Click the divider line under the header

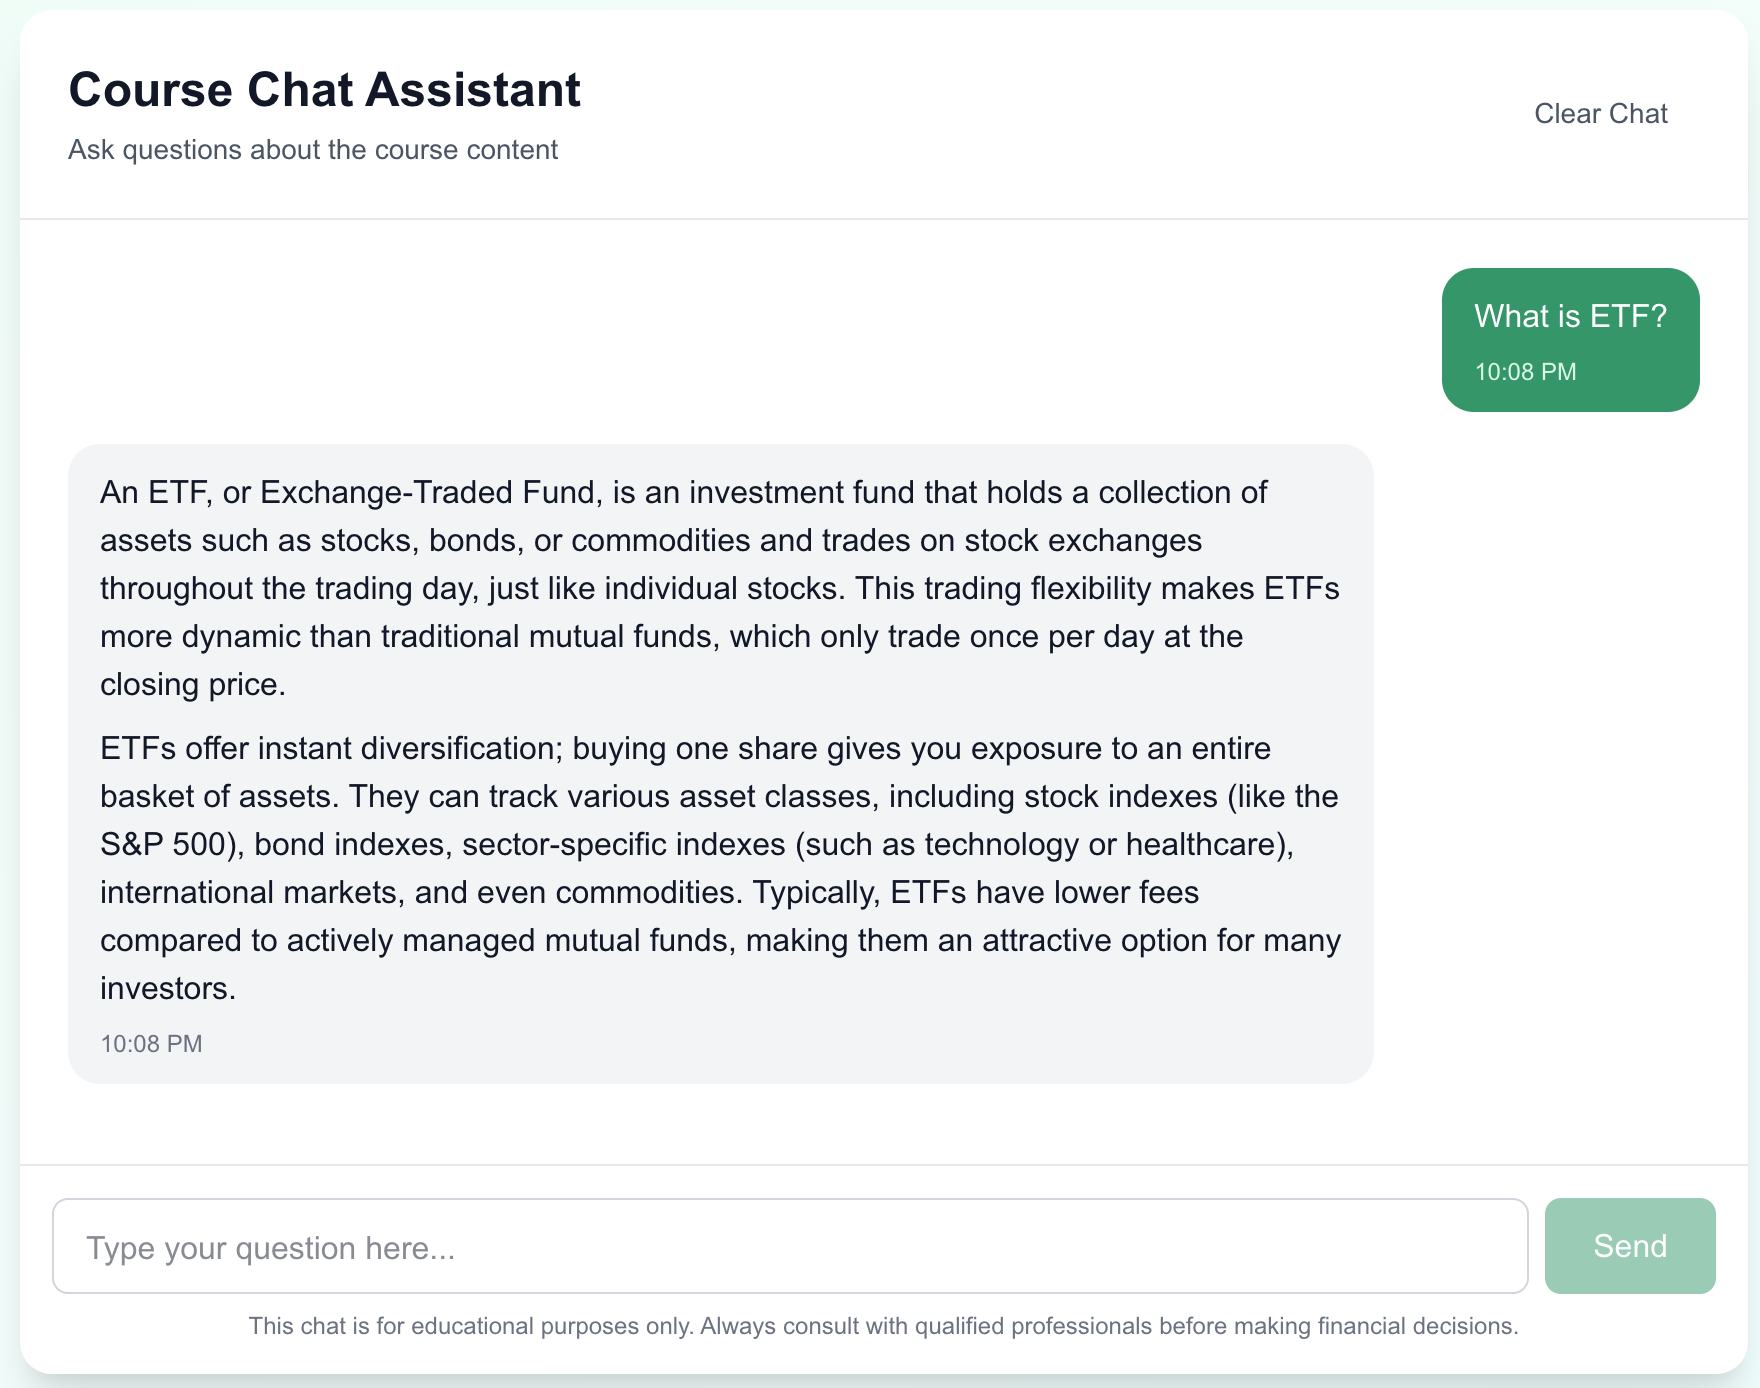click(880, 216)
